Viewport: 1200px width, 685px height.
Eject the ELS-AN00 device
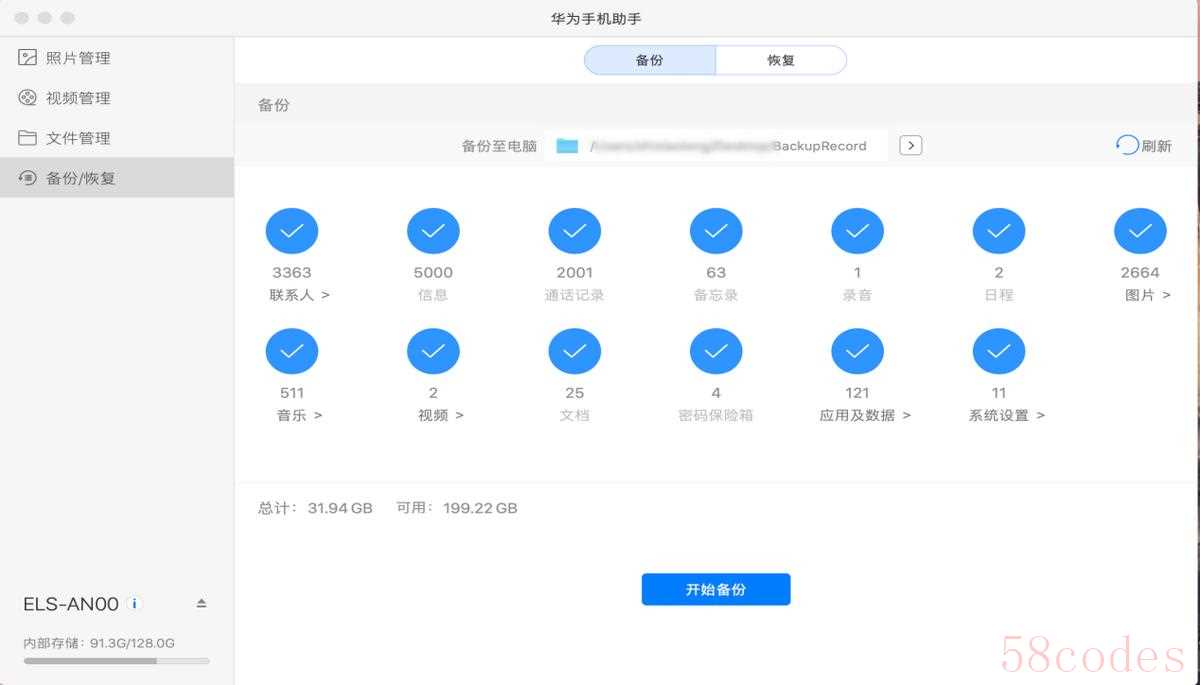coord(201,604)
